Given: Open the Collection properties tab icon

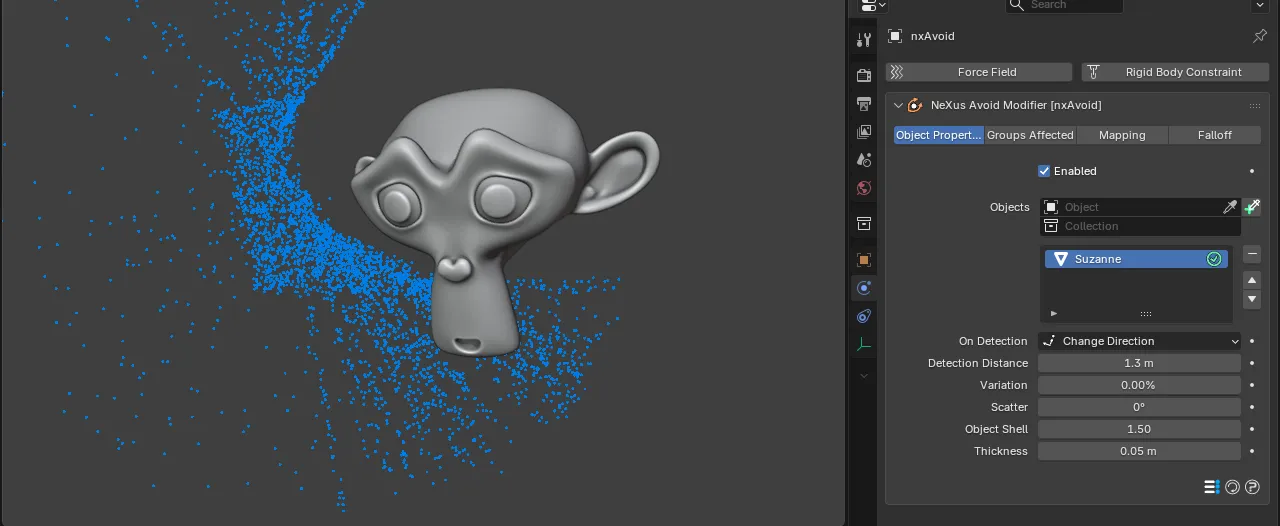Looking at the screenshot, I should (864, 223).
